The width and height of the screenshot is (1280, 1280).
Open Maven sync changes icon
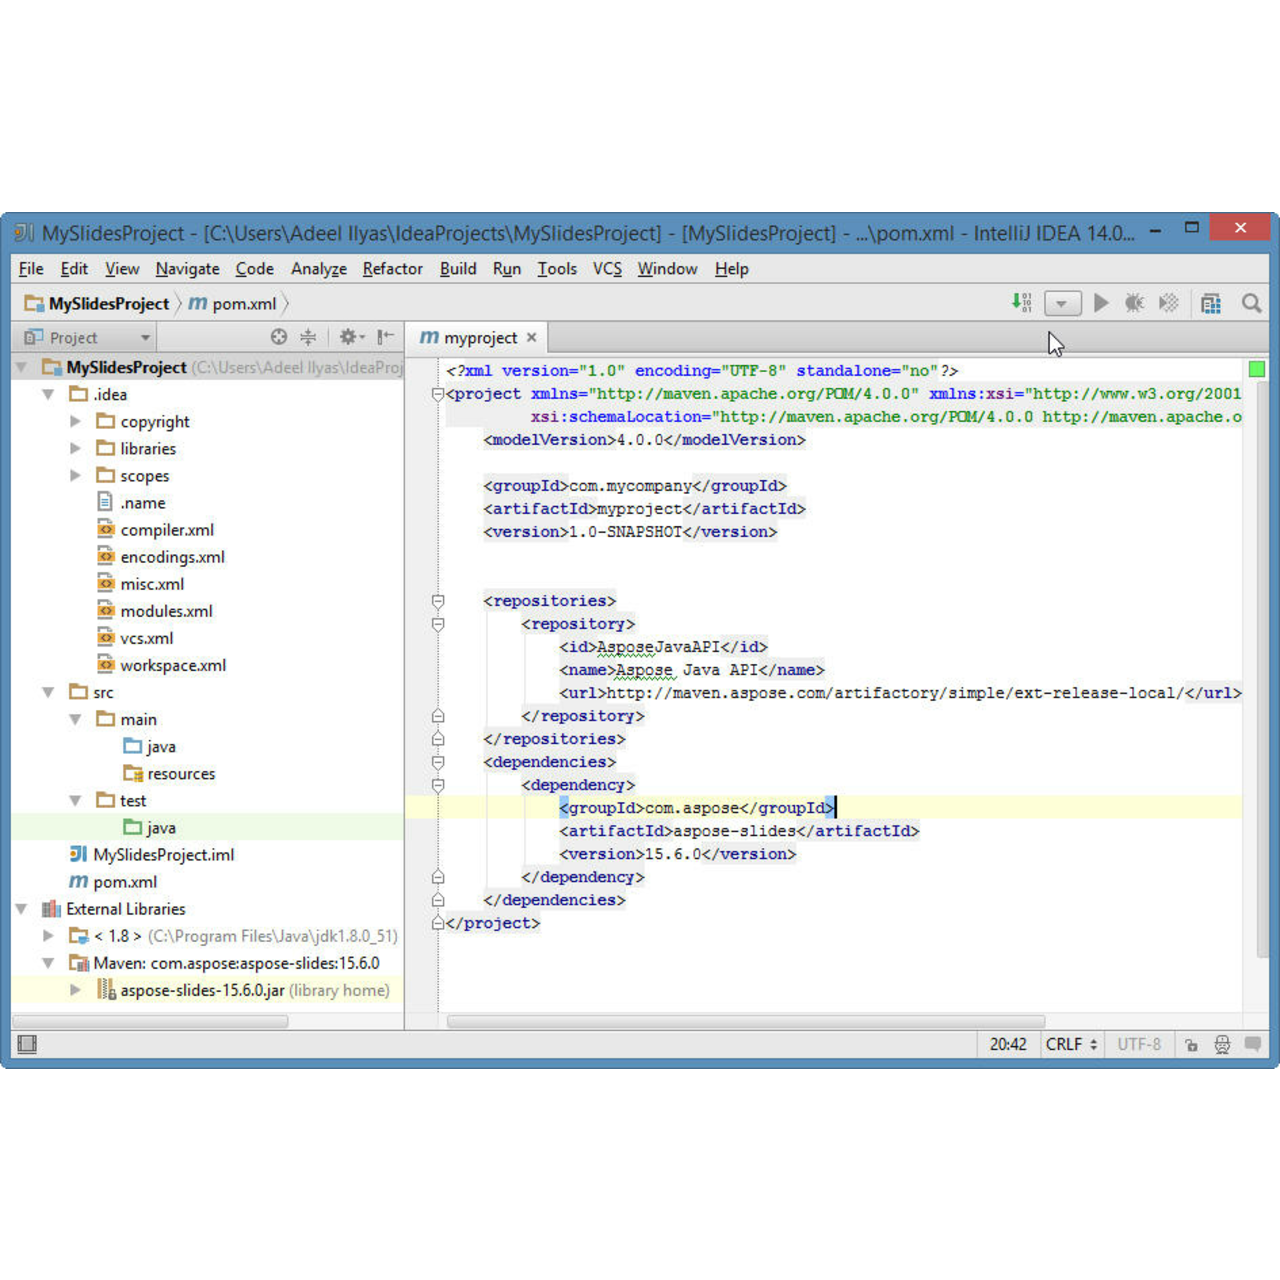pos(1022,302)
